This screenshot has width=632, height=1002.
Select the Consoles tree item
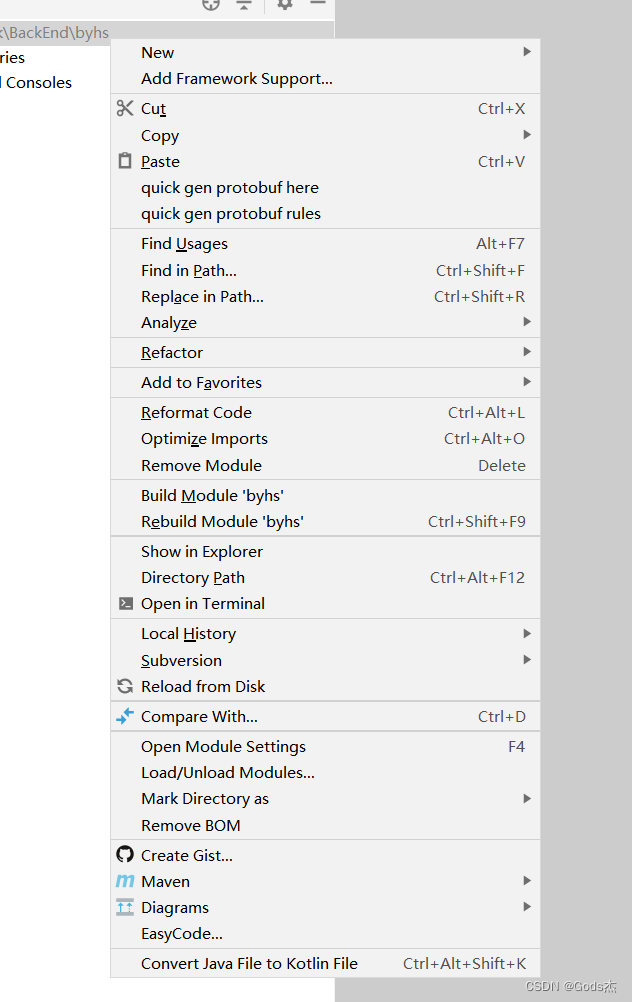click(x=38, y=82)
